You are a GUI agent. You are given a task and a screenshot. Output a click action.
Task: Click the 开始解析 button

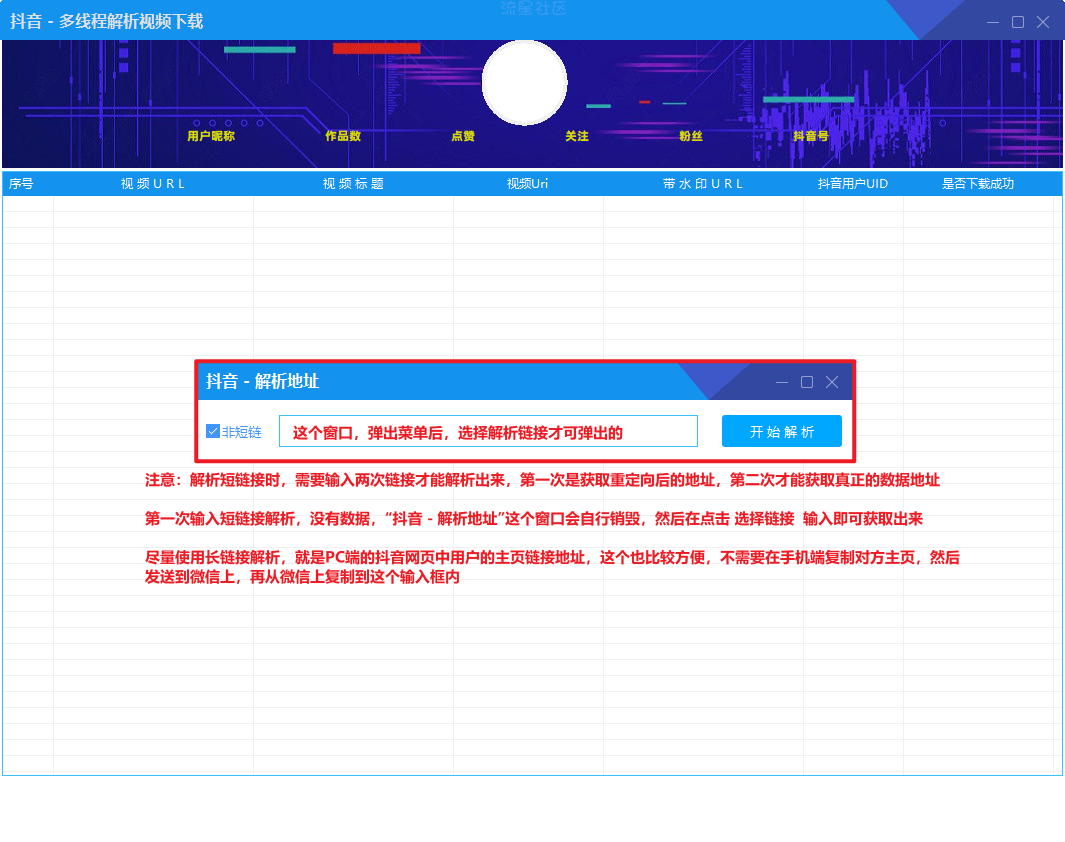tap(782, 431)
